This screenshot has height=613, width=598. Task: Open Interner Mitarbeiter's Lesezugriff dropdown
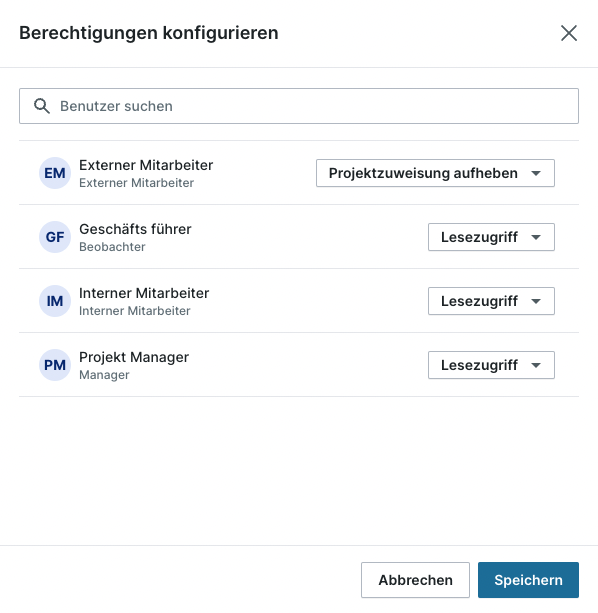click(491, 301)
